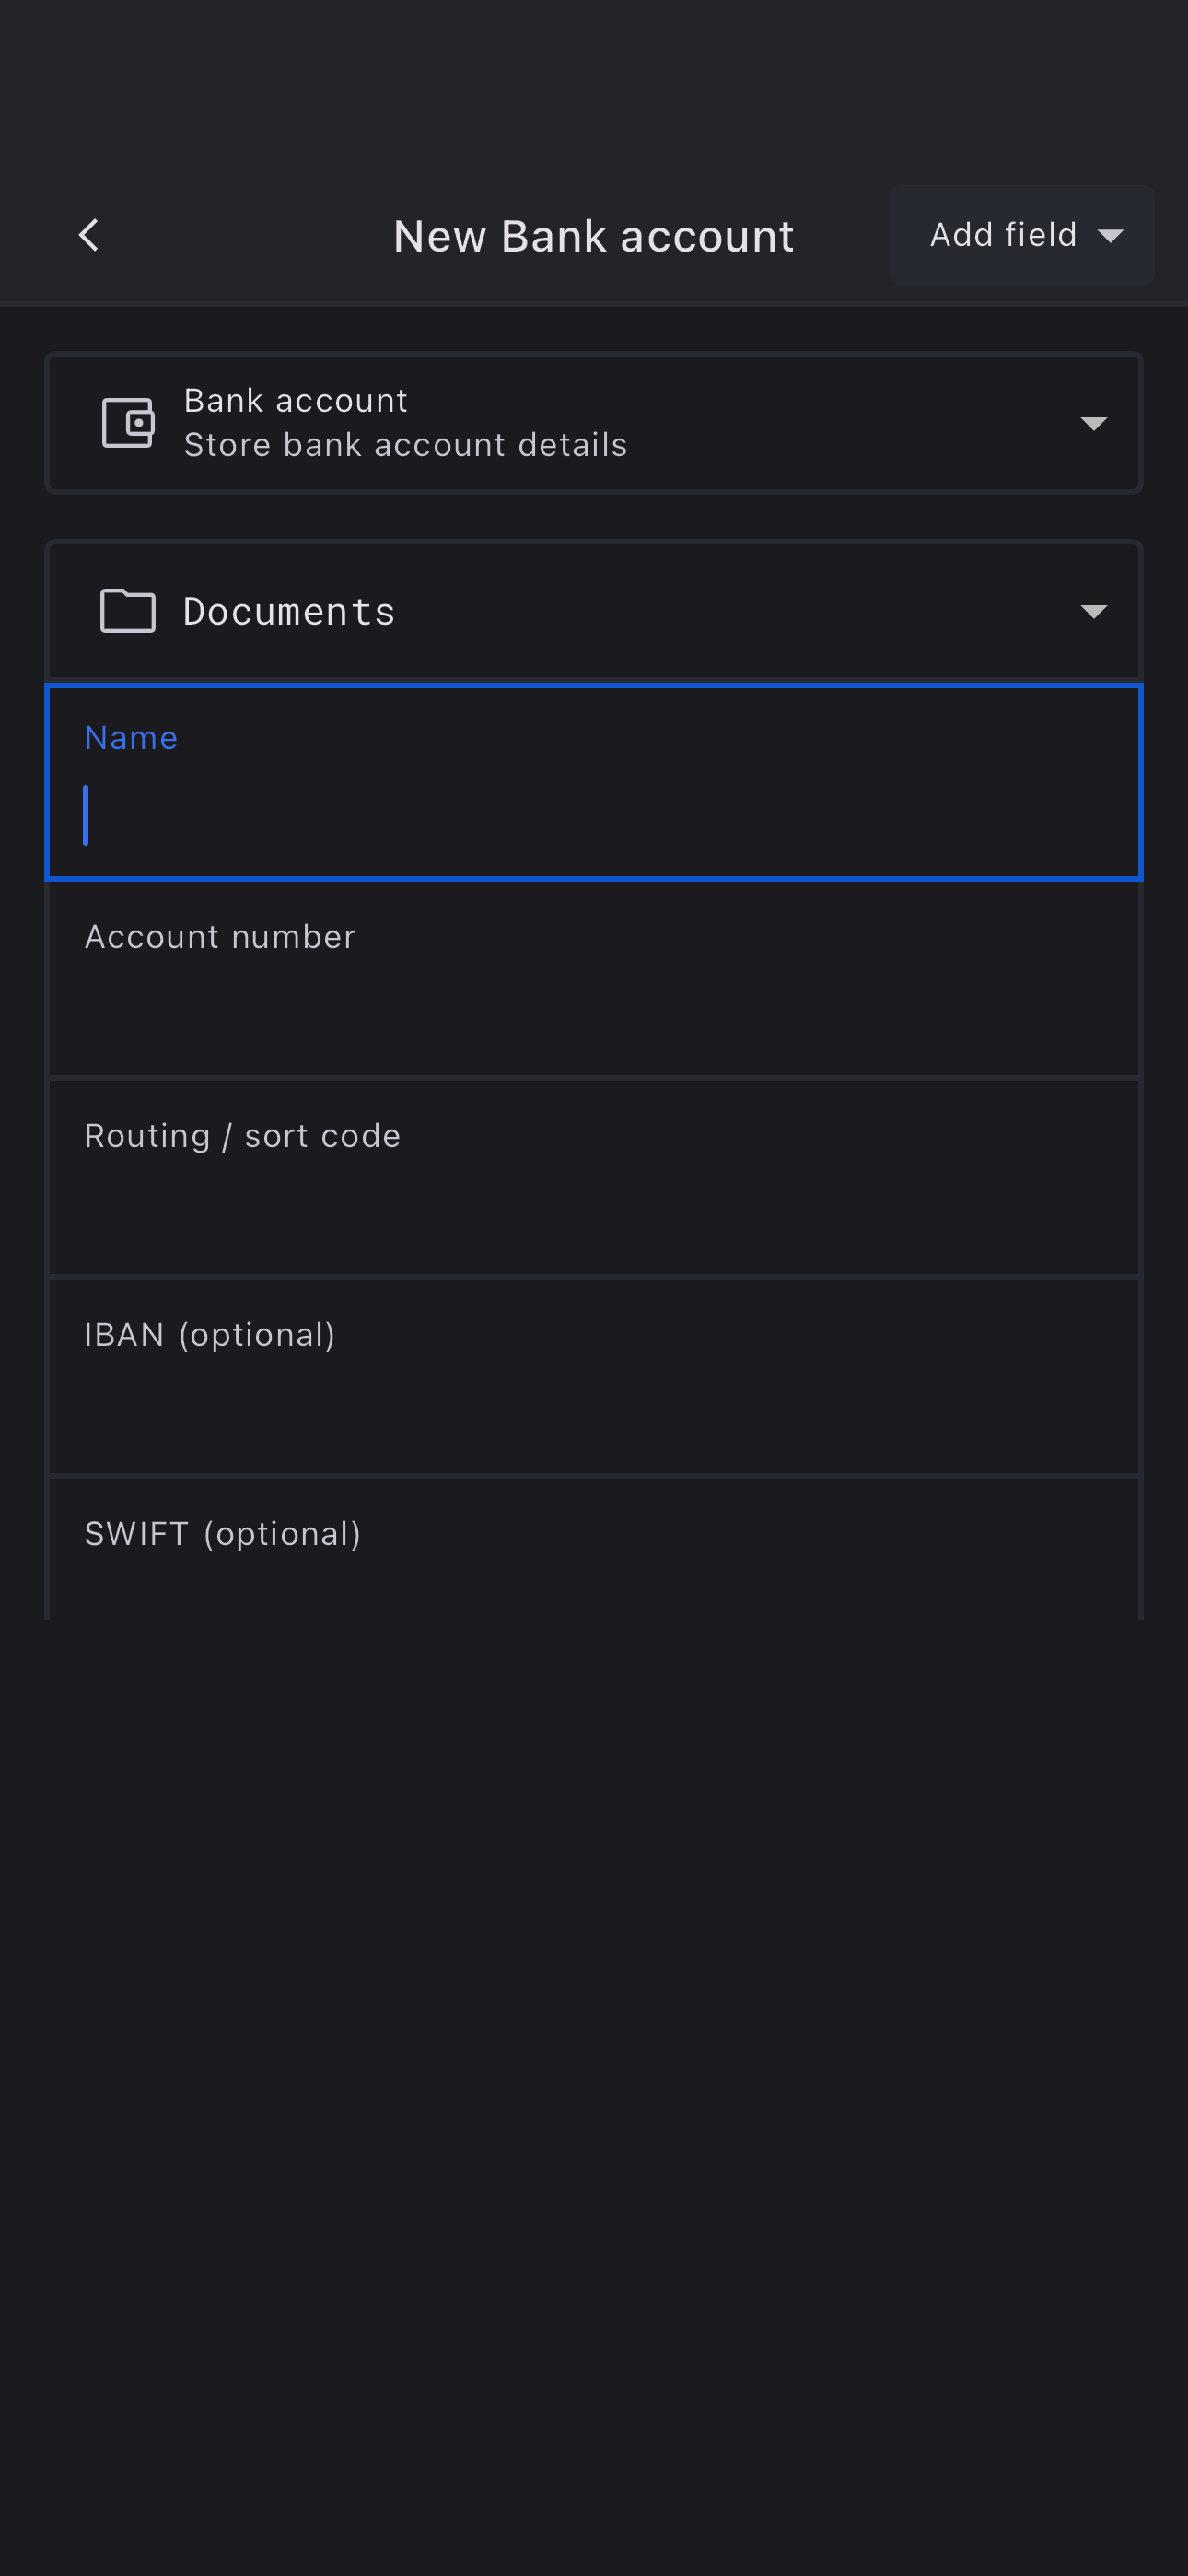Expand the Bank account type dropdown arrow
The image size is (1188, 2576).
(x=1094, y=424)
